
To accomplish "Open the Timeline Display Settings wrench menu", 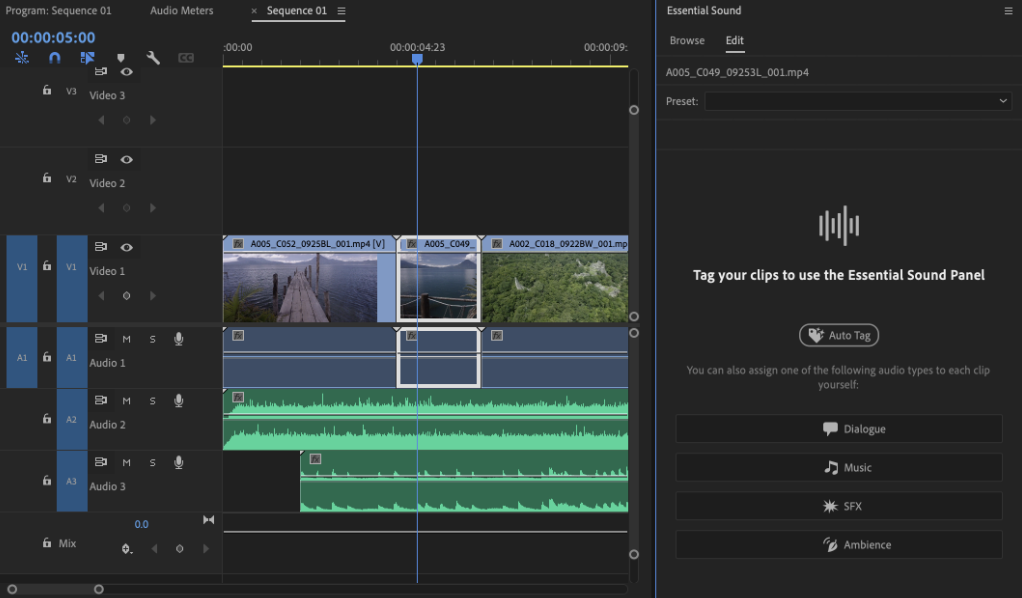I will pyautogui.click(x=153, y=58).
